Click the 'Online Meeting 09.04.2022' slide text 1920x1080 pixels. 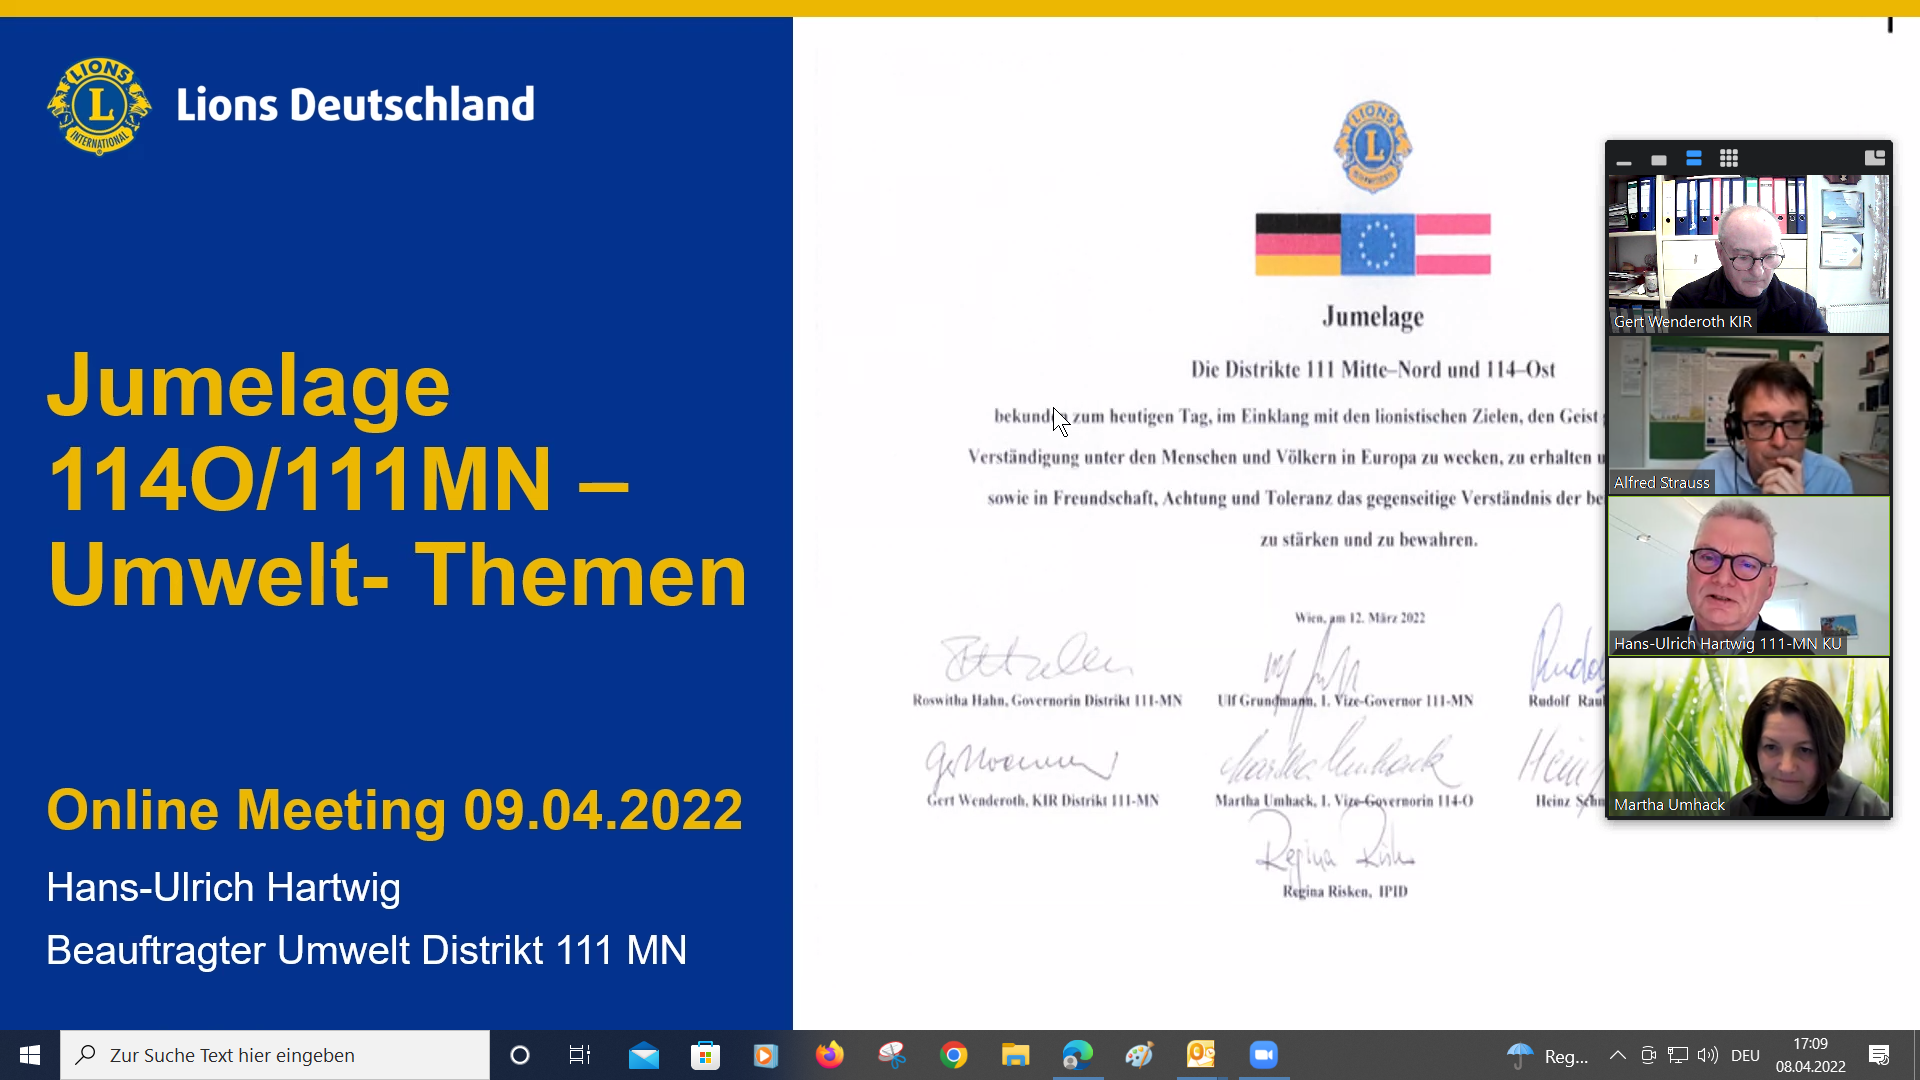pyautogui.click(x=394, y=810)
